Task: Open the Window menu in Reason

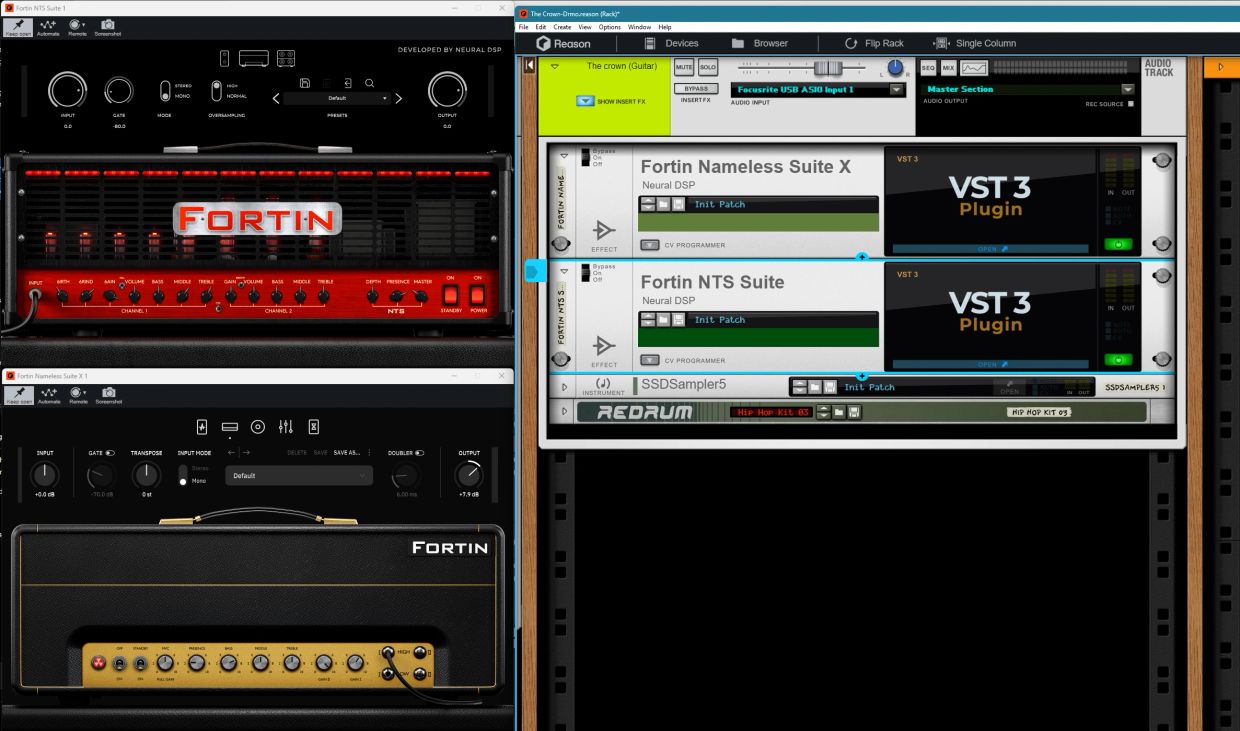Action: 640,27
